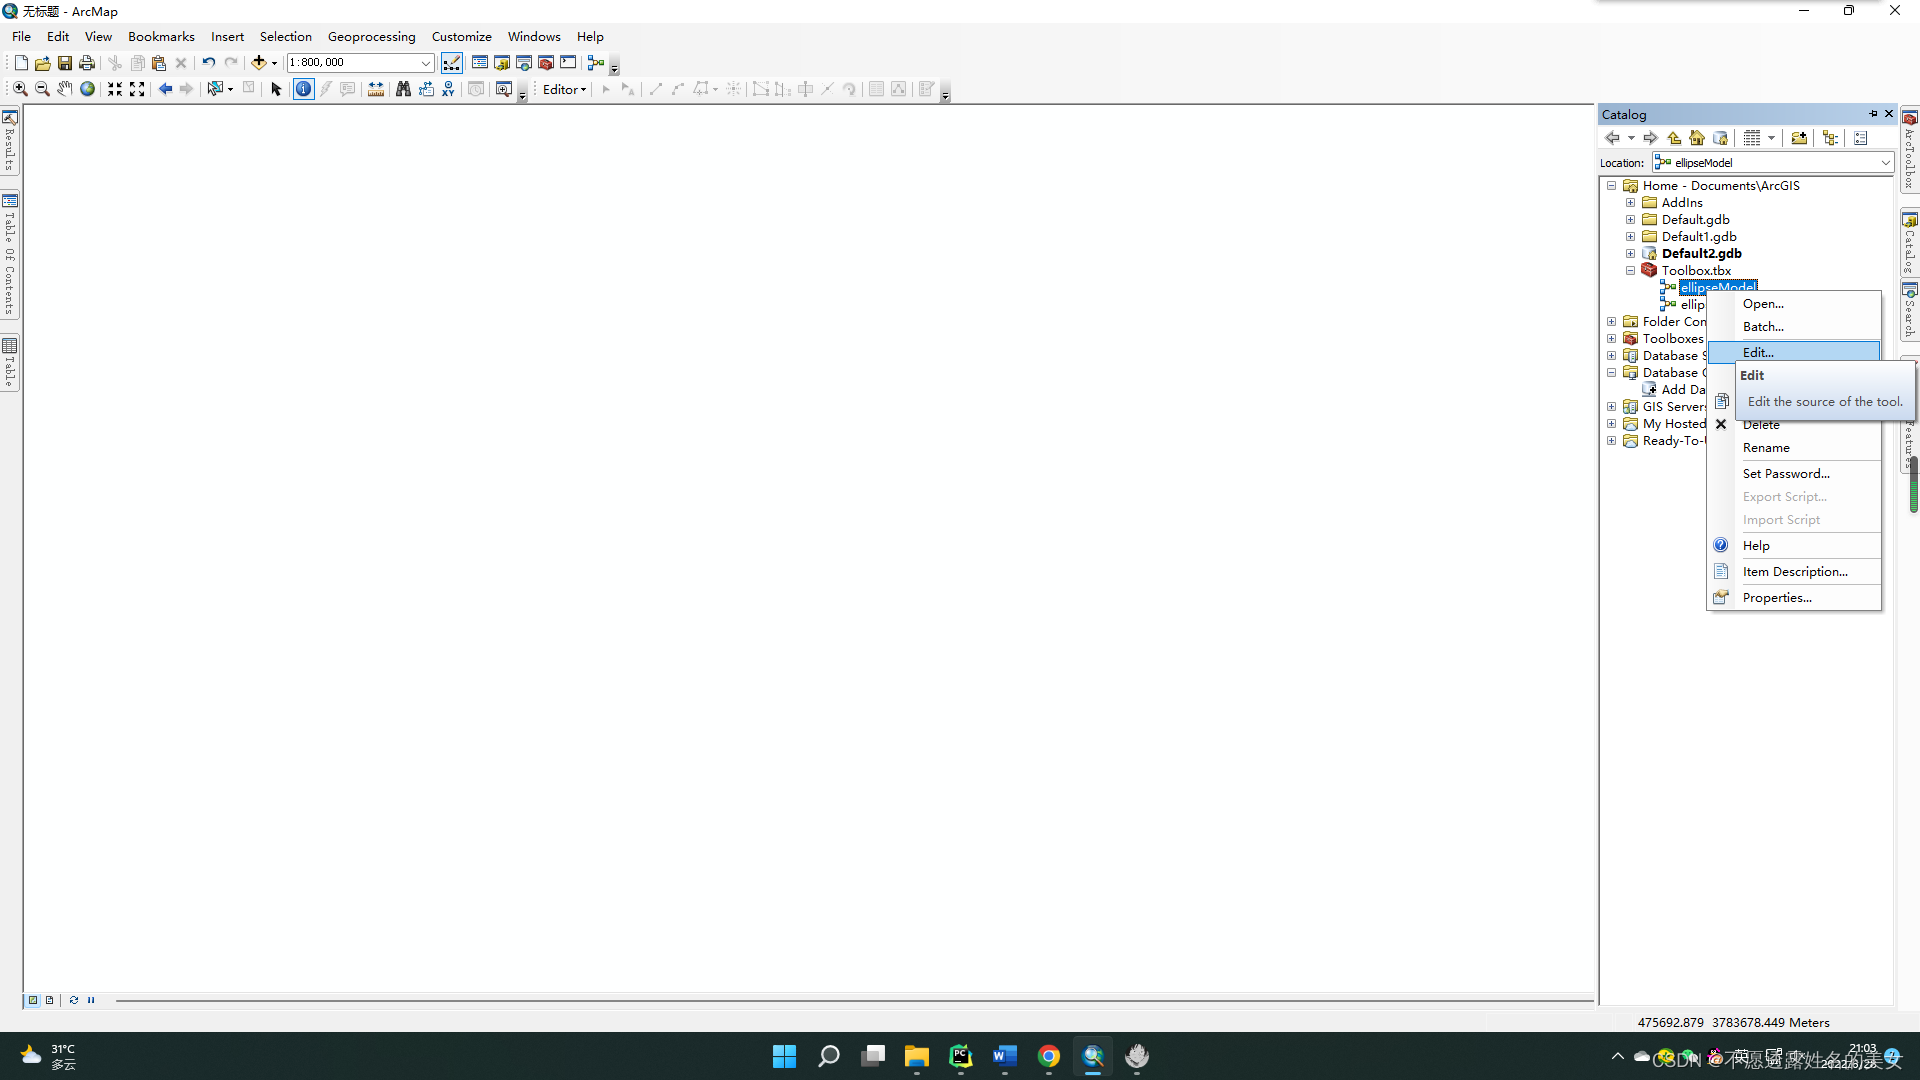Open the Editor dropdown button
The height and width of the screenshot is (1080, 1920).
[564, 89]
